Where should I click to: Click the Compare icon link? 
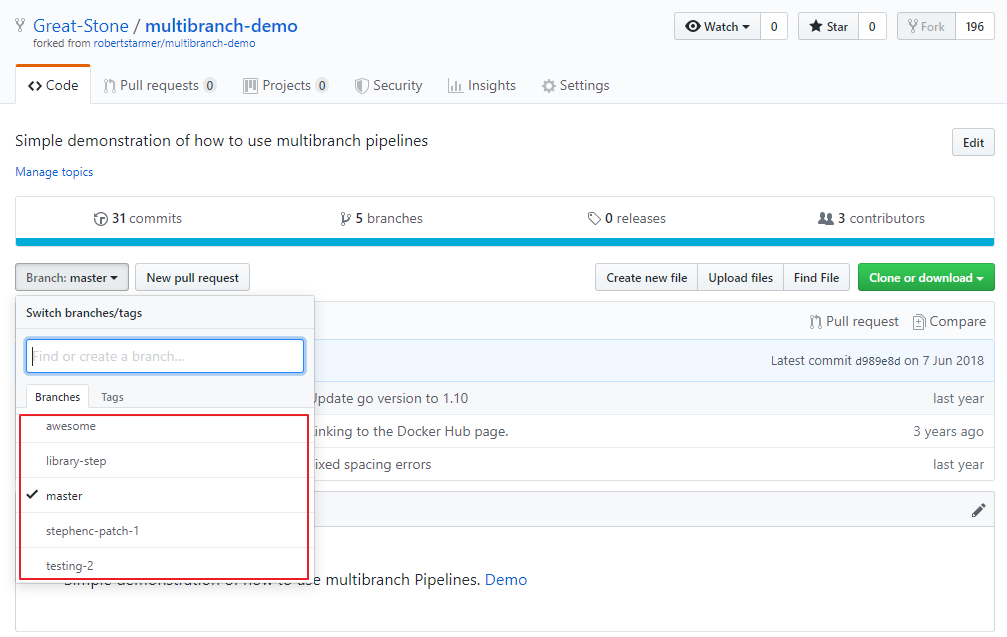coord(919,322)
